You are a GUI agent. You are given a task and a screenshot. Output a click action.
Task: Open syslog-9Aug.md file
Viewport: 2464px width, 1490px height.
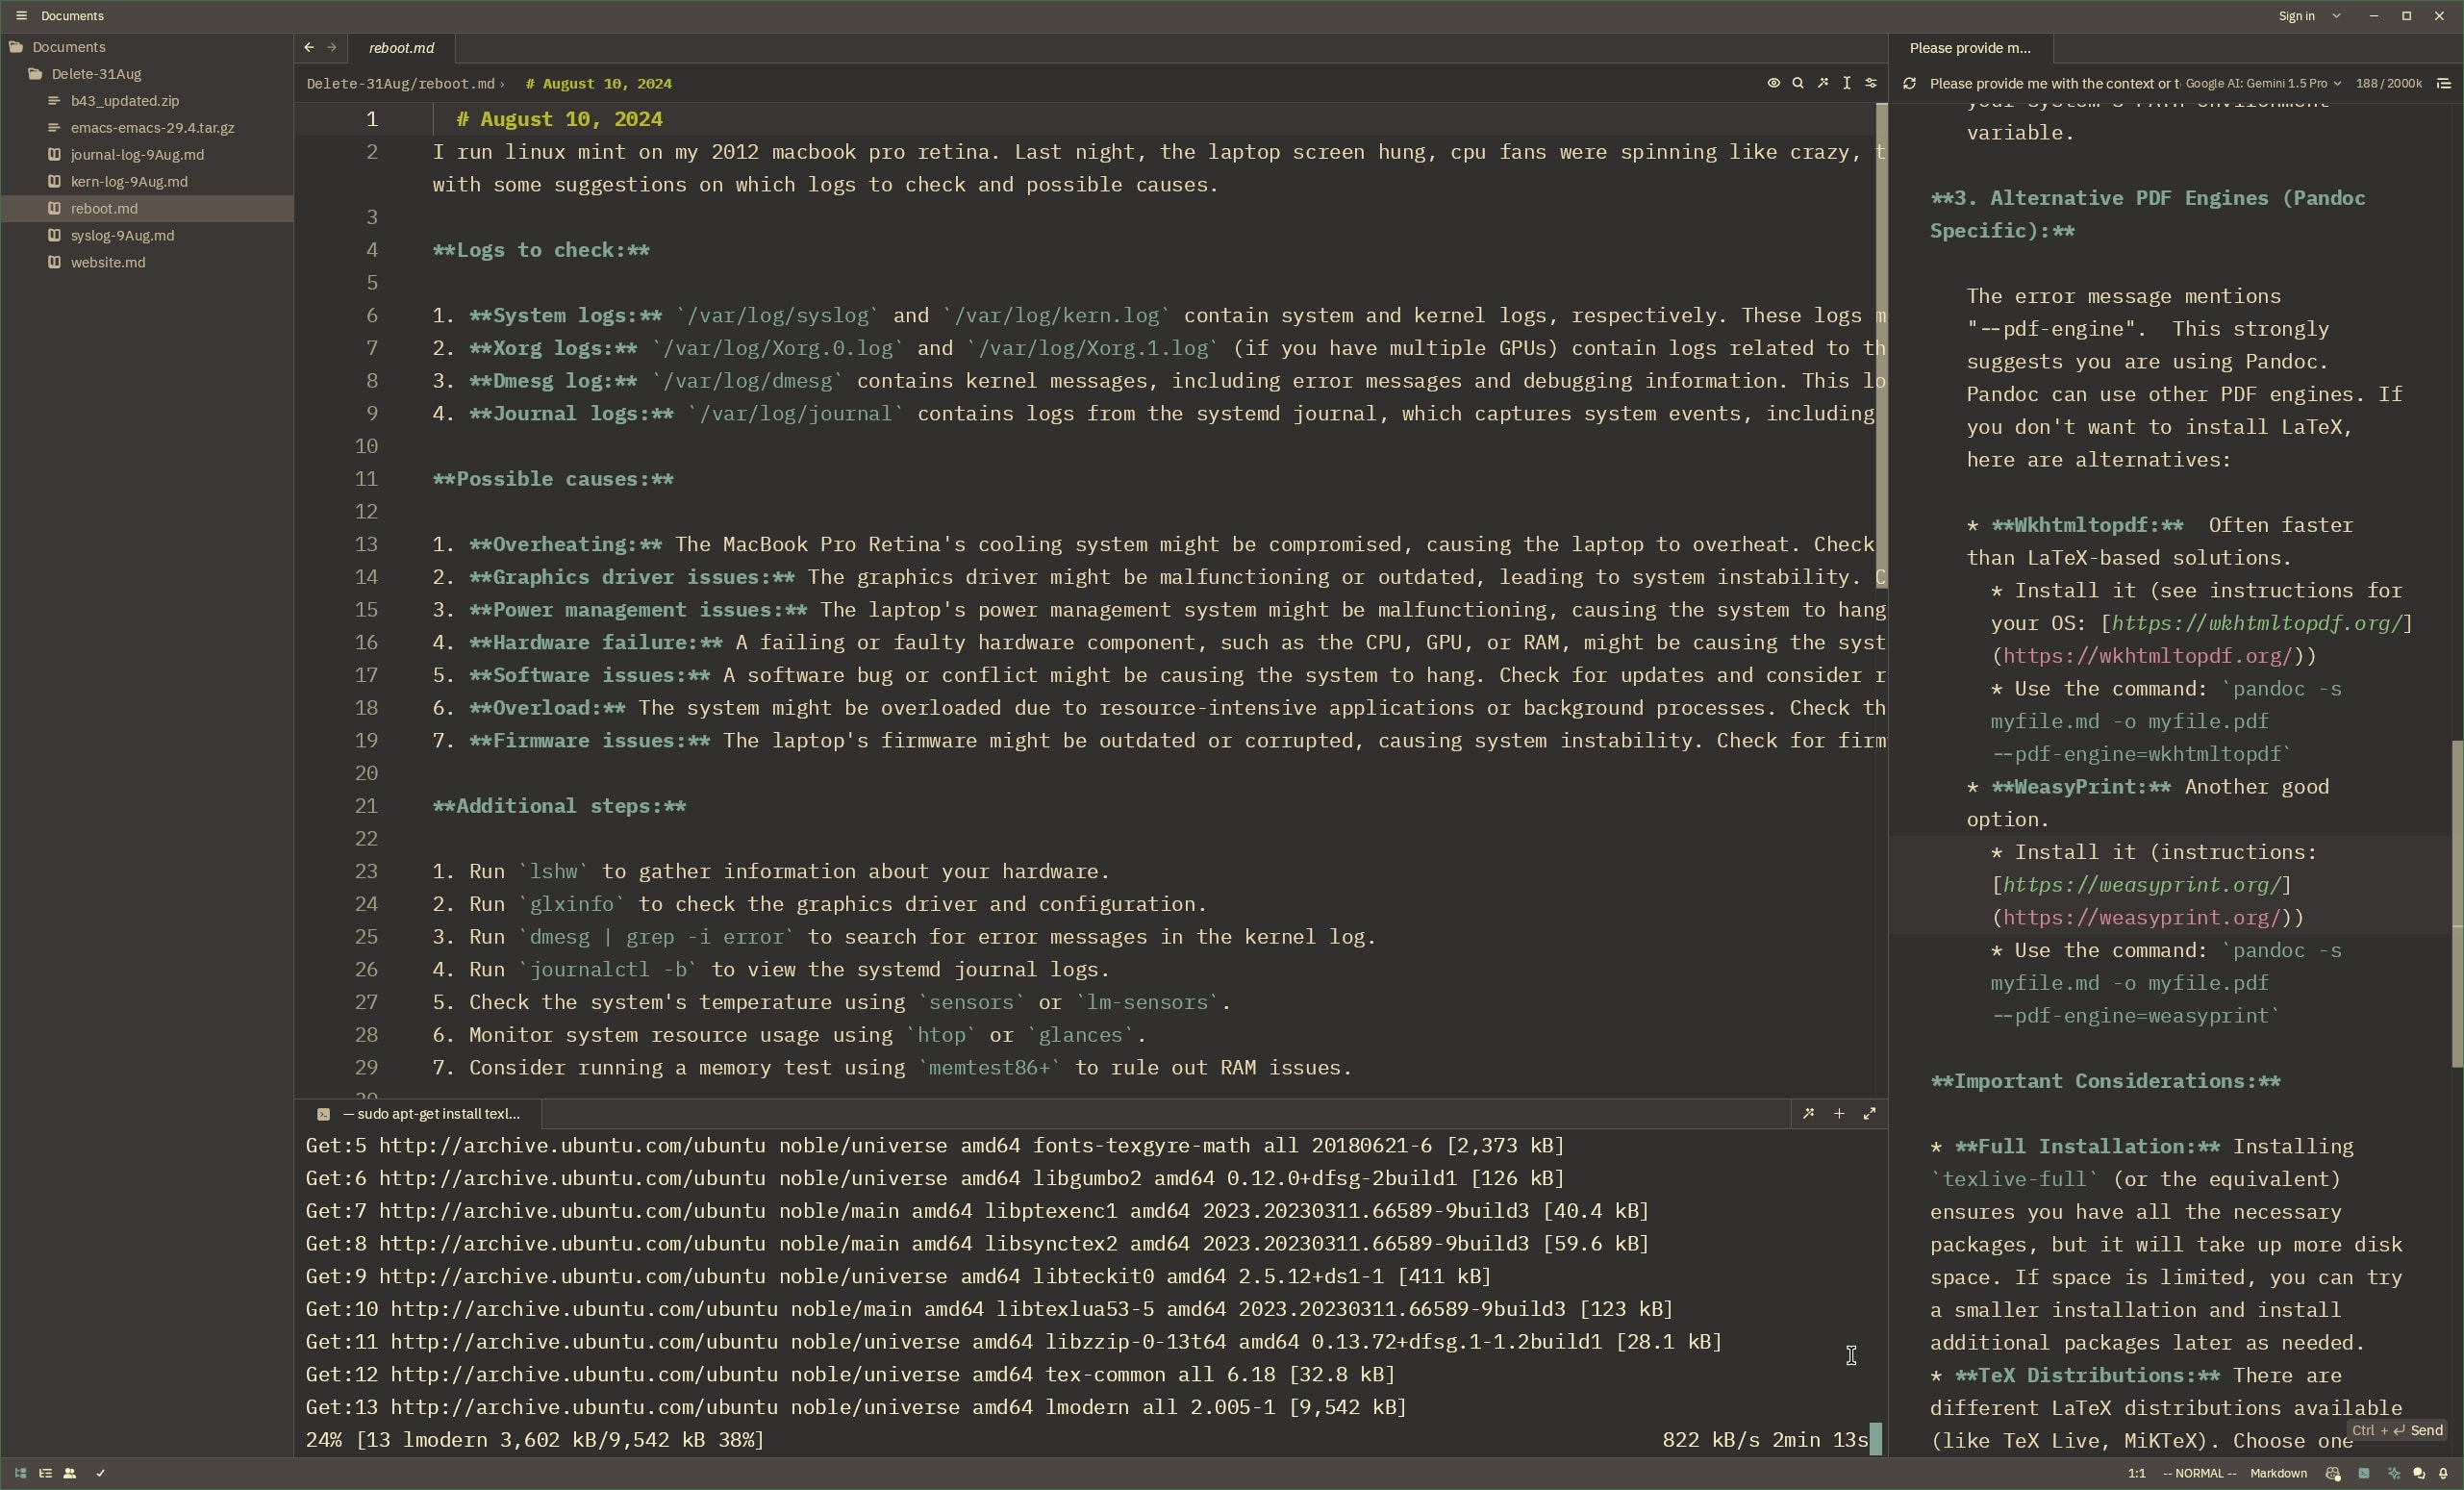pyautogui.click(x=147, y=235)
